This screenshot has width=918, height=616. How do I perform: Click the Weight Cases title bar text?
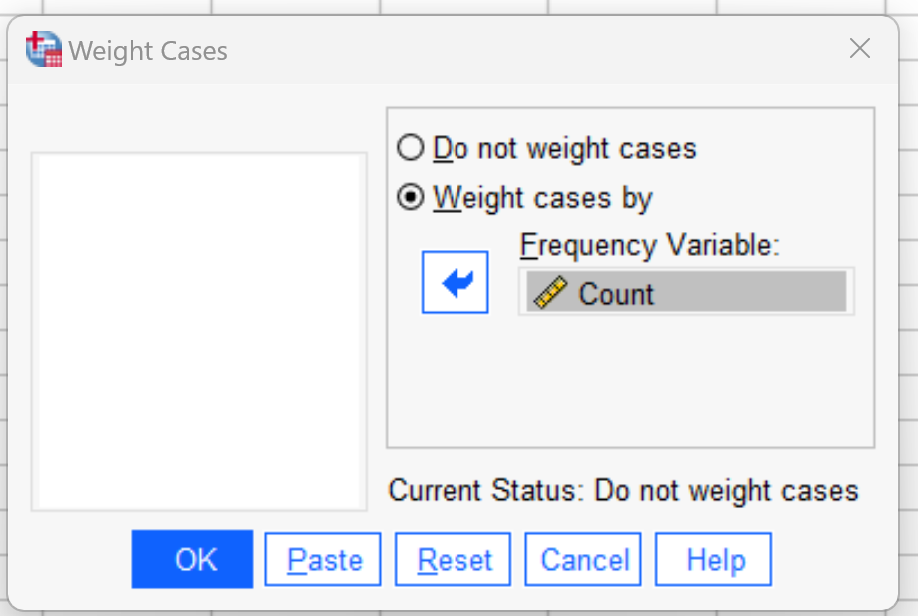click(148, 51)
